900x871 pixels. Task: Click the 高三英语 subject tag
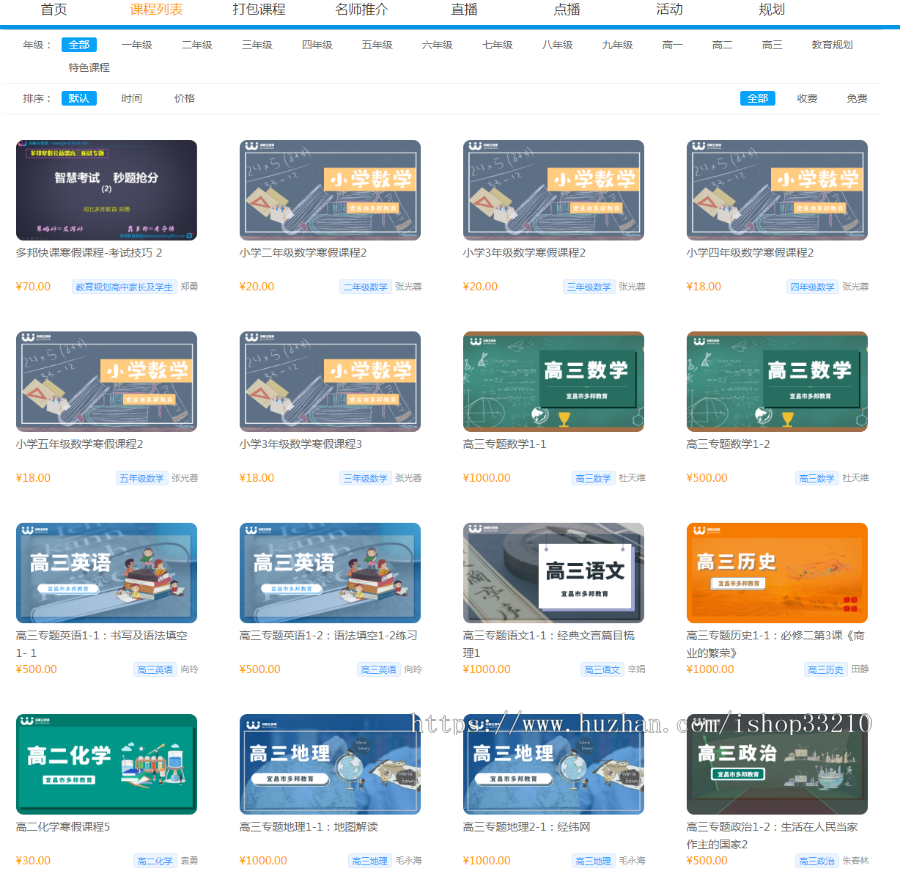tap(154, 670)
